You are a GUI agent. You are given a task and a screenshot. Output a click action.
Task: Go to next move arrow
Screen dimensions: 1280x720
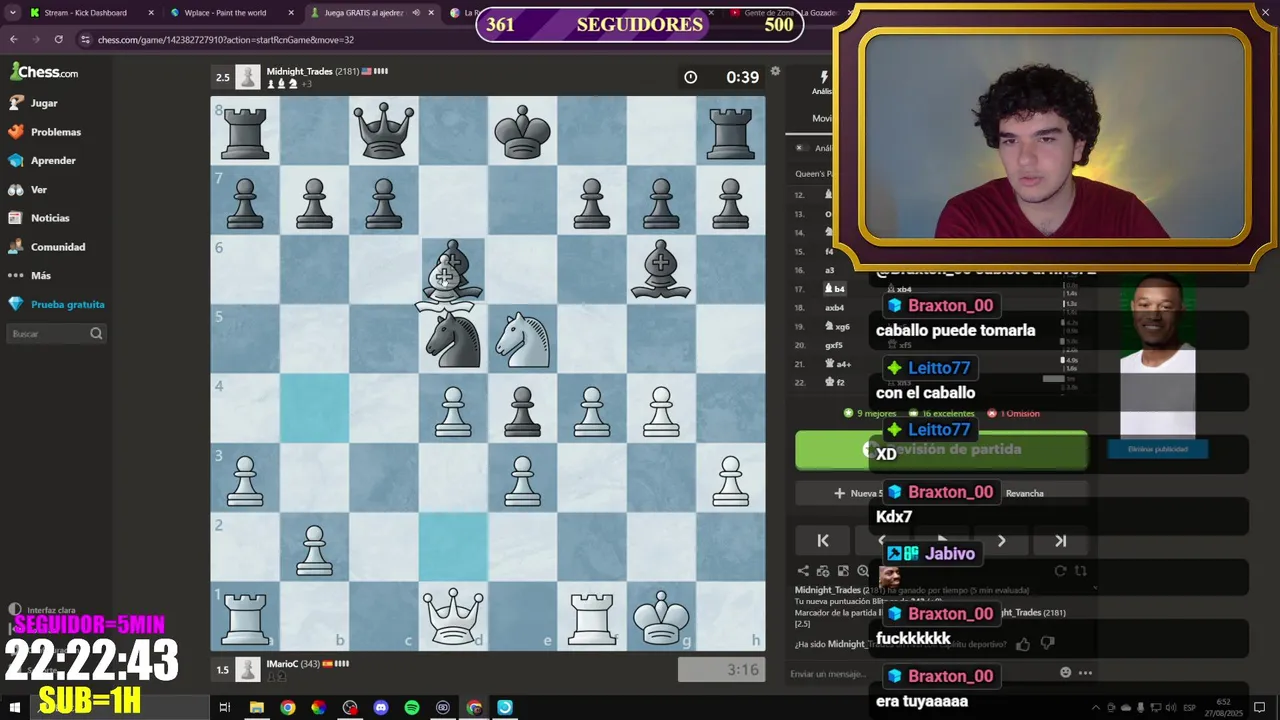tap(1001, 541)
